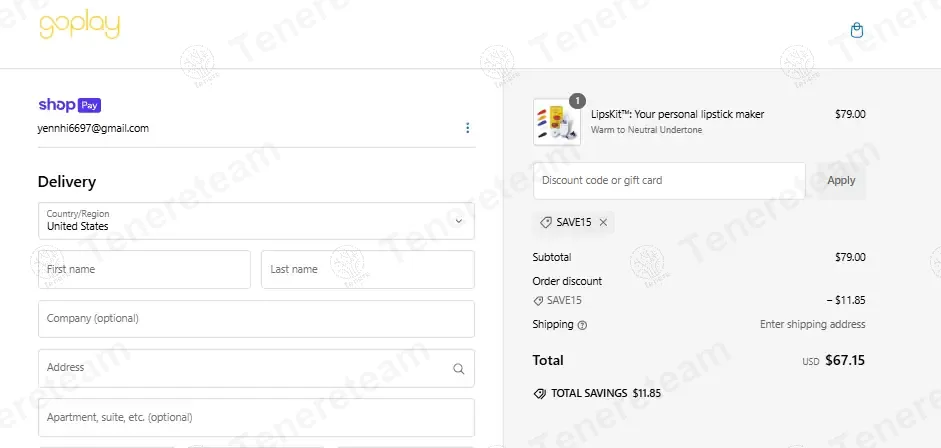
Task: Click the First name input field
Action: coord(144,269)
